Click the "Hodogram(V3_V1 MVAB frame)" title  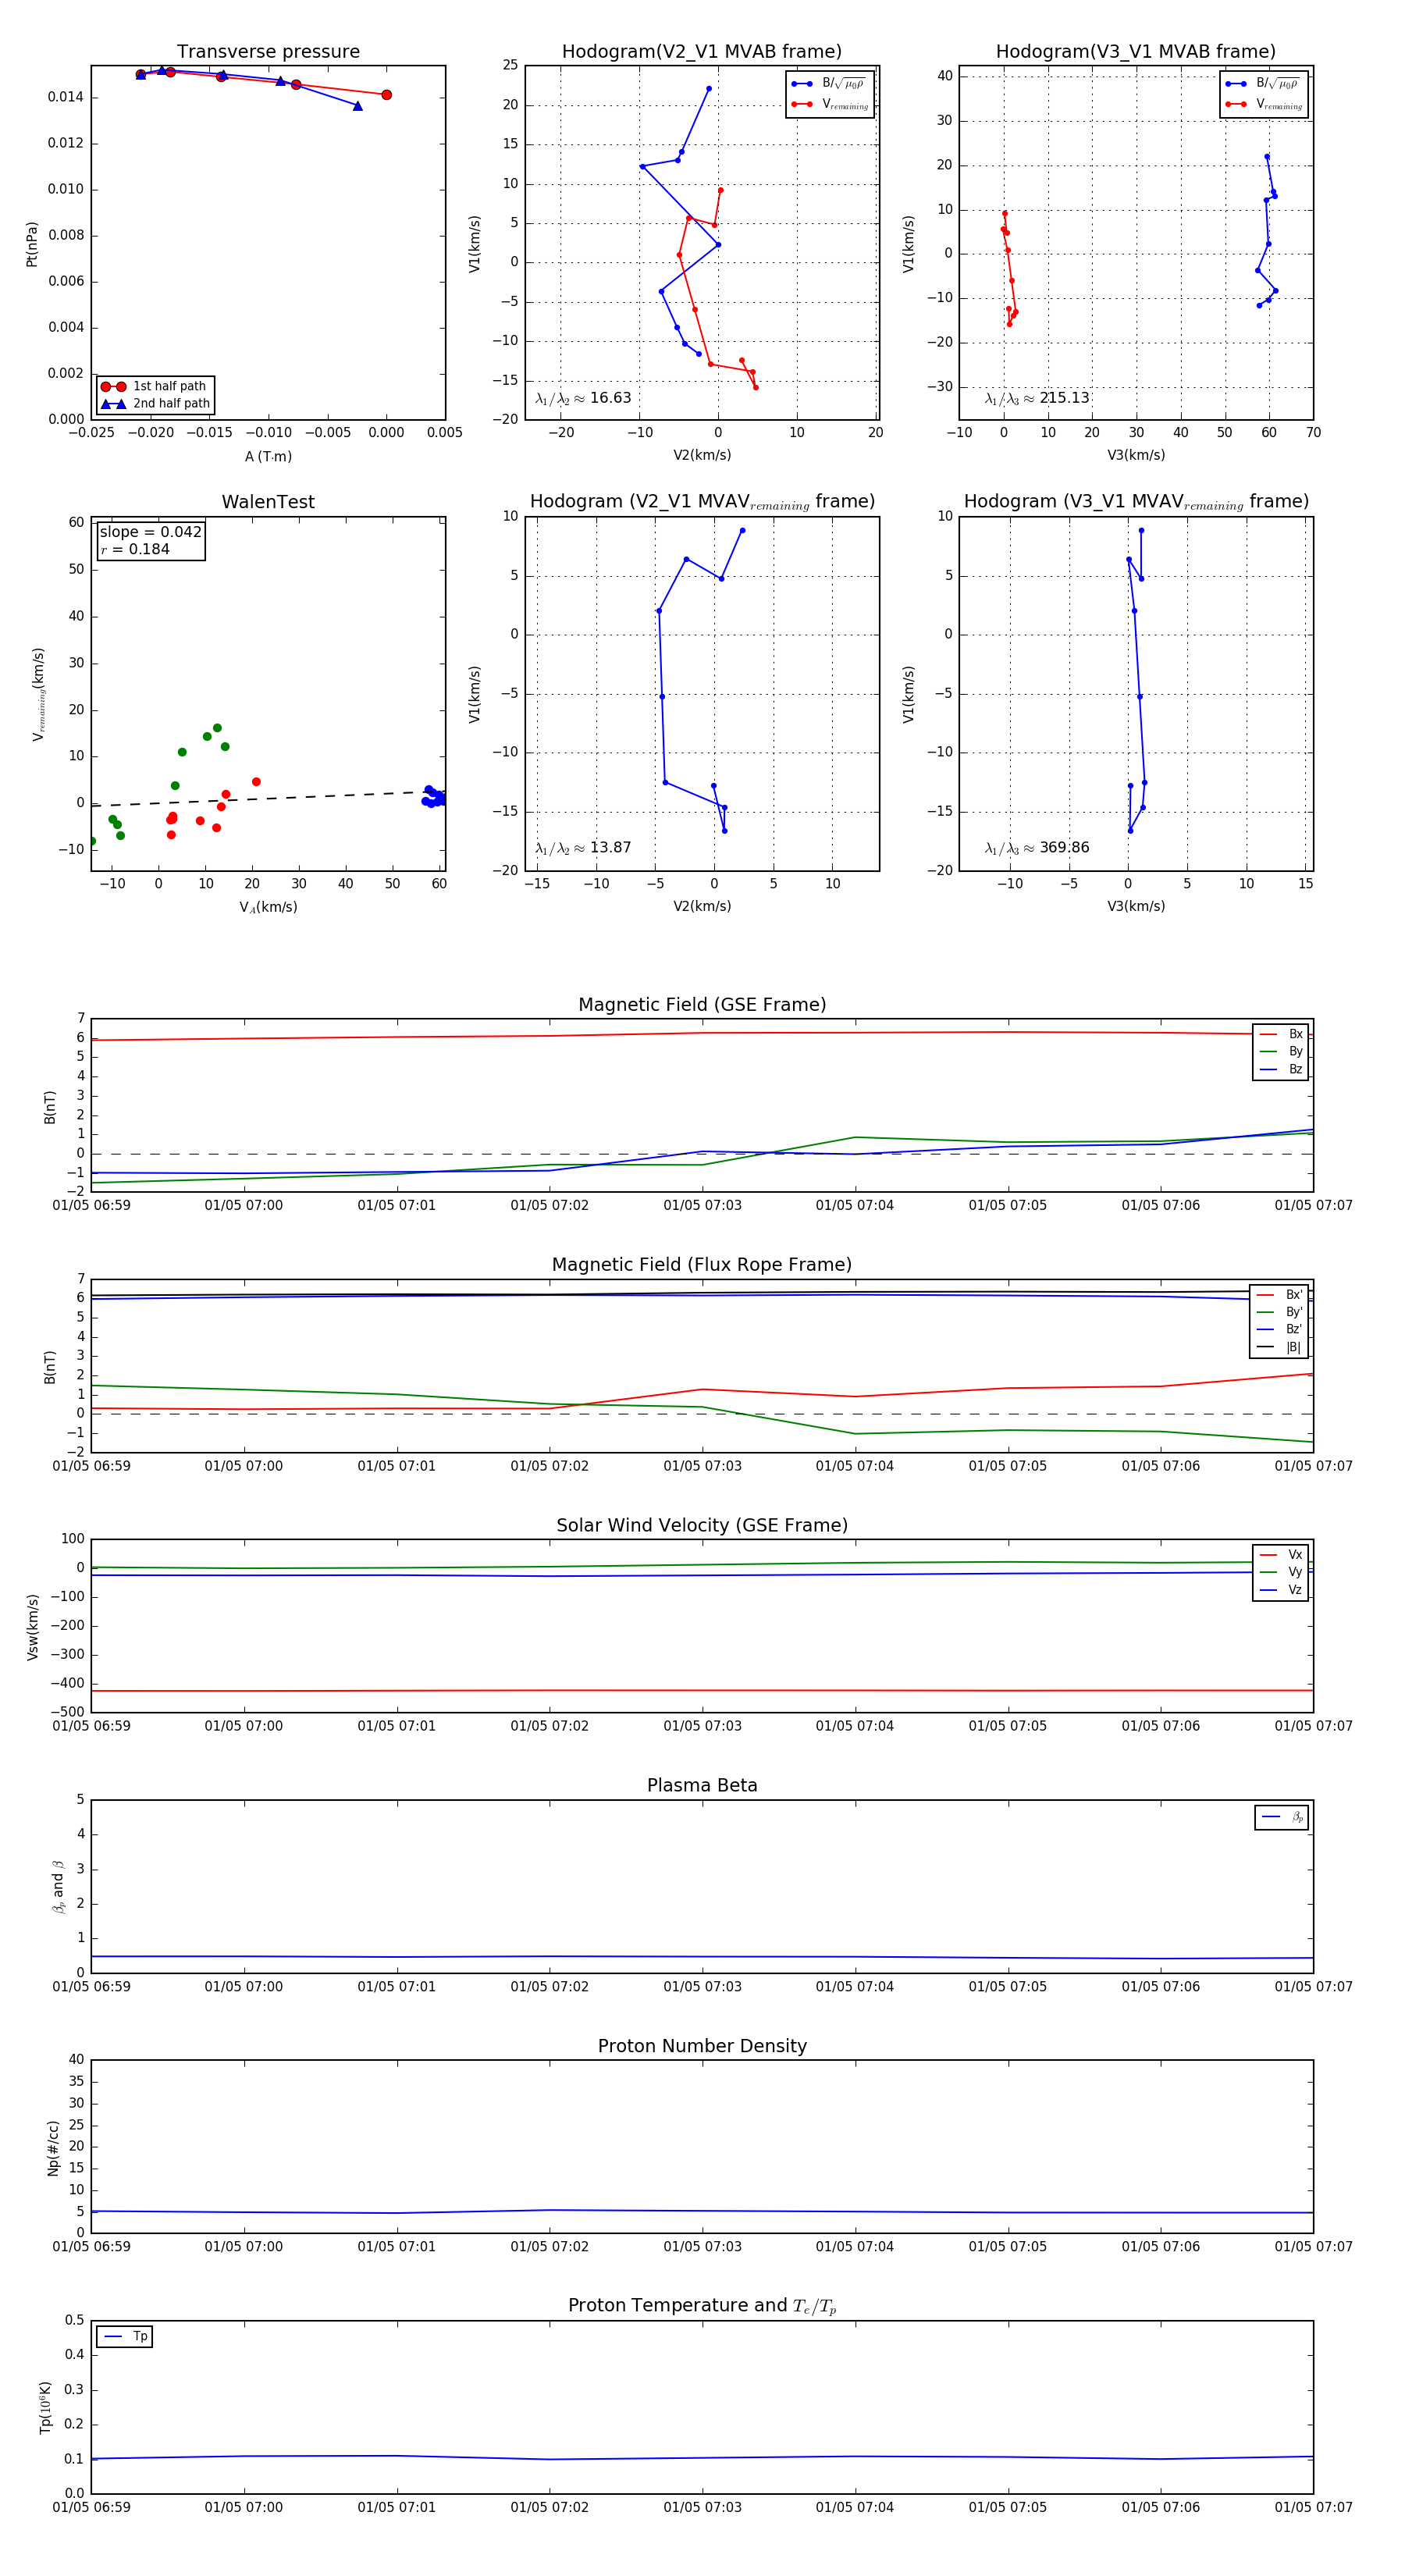click(x=1136, y=51)
